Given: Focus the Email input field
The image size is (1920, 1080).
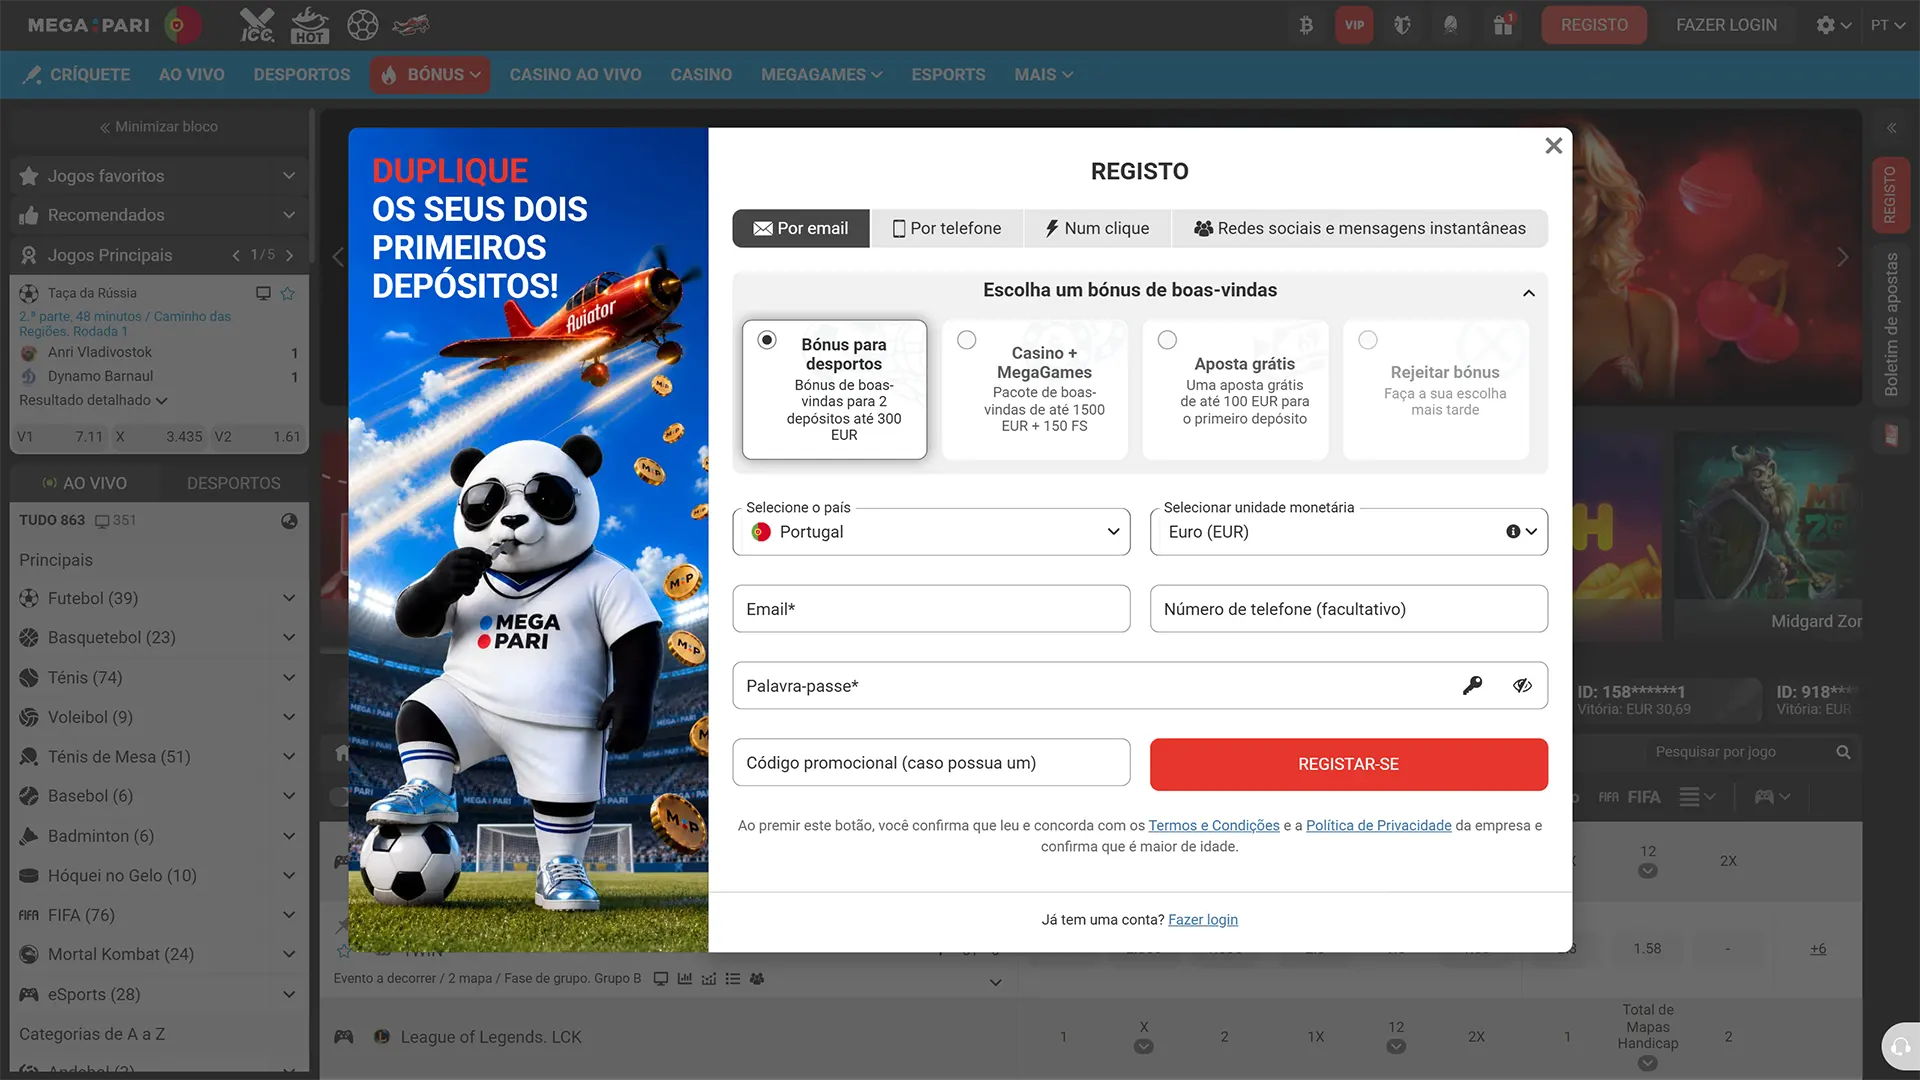Looking at the screenshot, I should [x=931, y=609].
